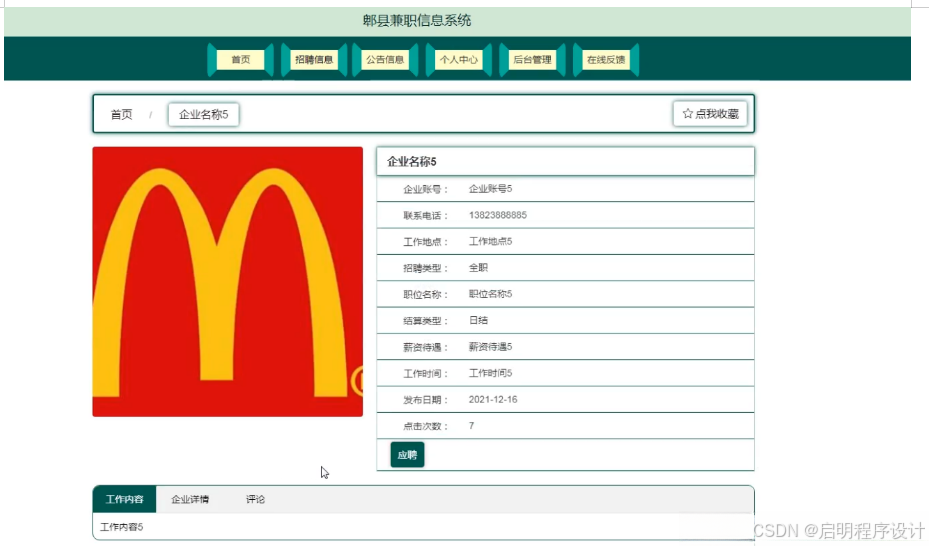Go to 公告信息 in the navigation bar
The width and height of the screenshot is (929, 546).
coord(385,60)
